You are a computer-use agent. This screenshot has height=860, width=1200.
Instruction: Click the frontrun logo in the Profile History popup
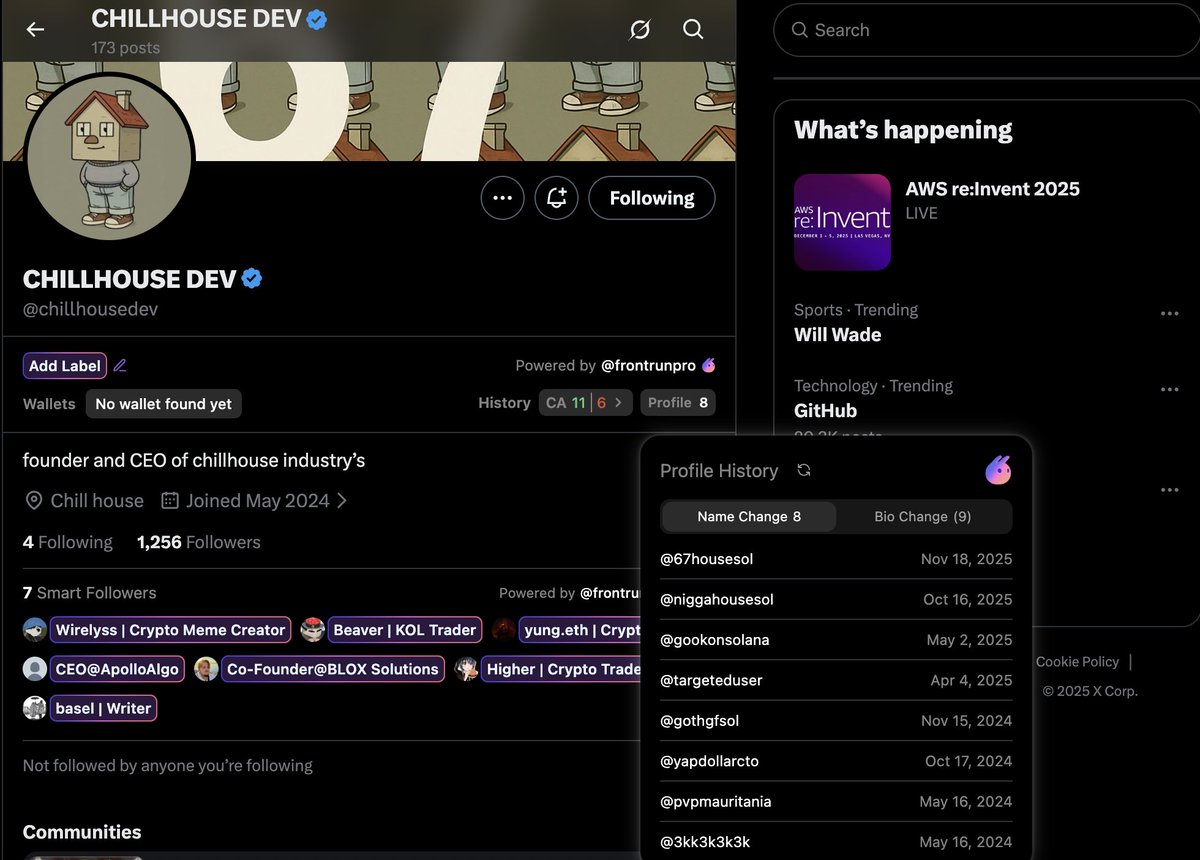pos(998,470)
